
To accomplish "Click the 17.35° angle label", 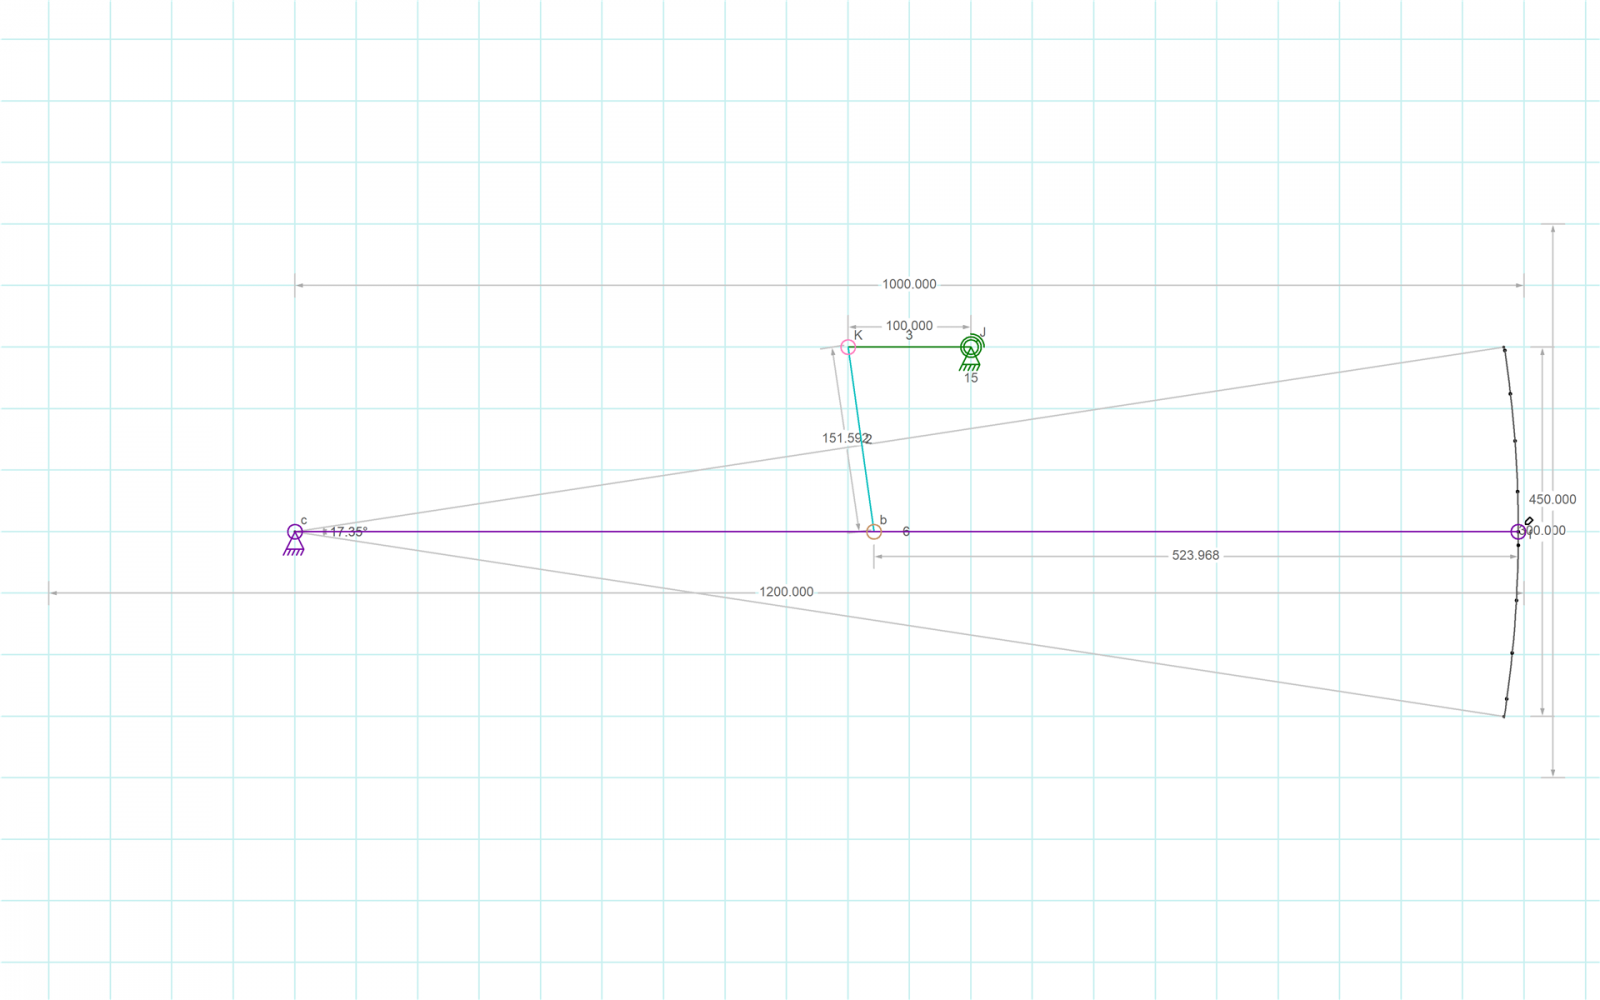I will (348, 532).
